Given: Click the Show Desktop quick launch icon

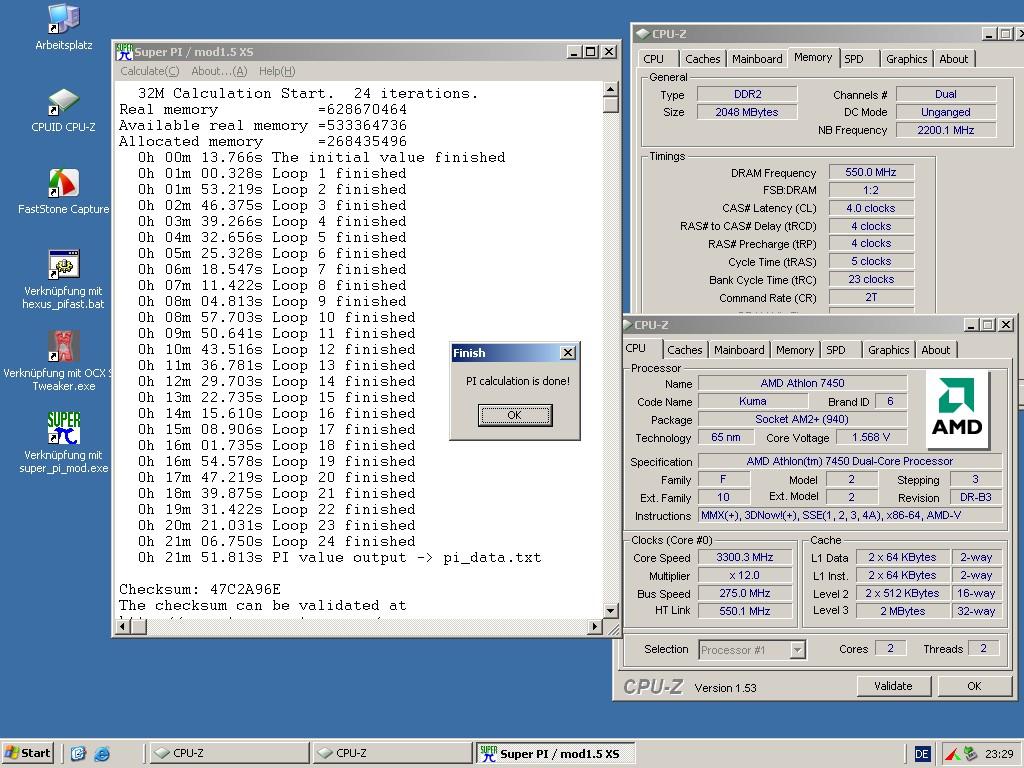Looking at the screenshot, I should (78, 753).
